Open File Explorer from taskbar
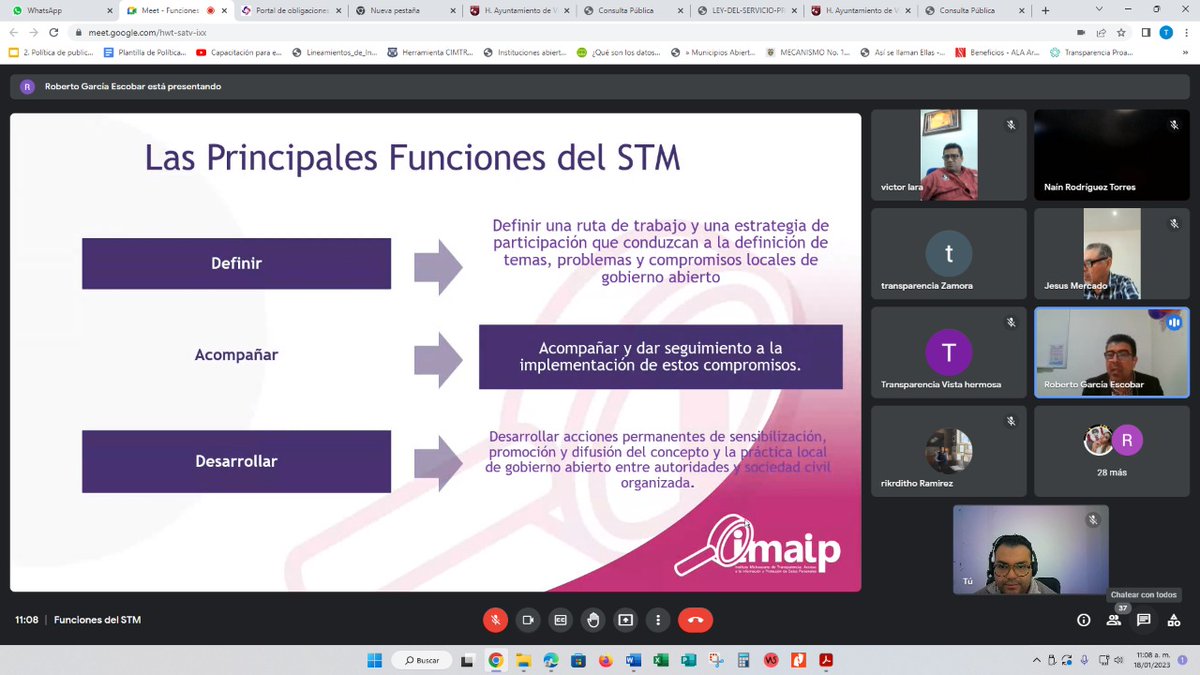This screenshot has width=1200, height=675. (523, 660)
